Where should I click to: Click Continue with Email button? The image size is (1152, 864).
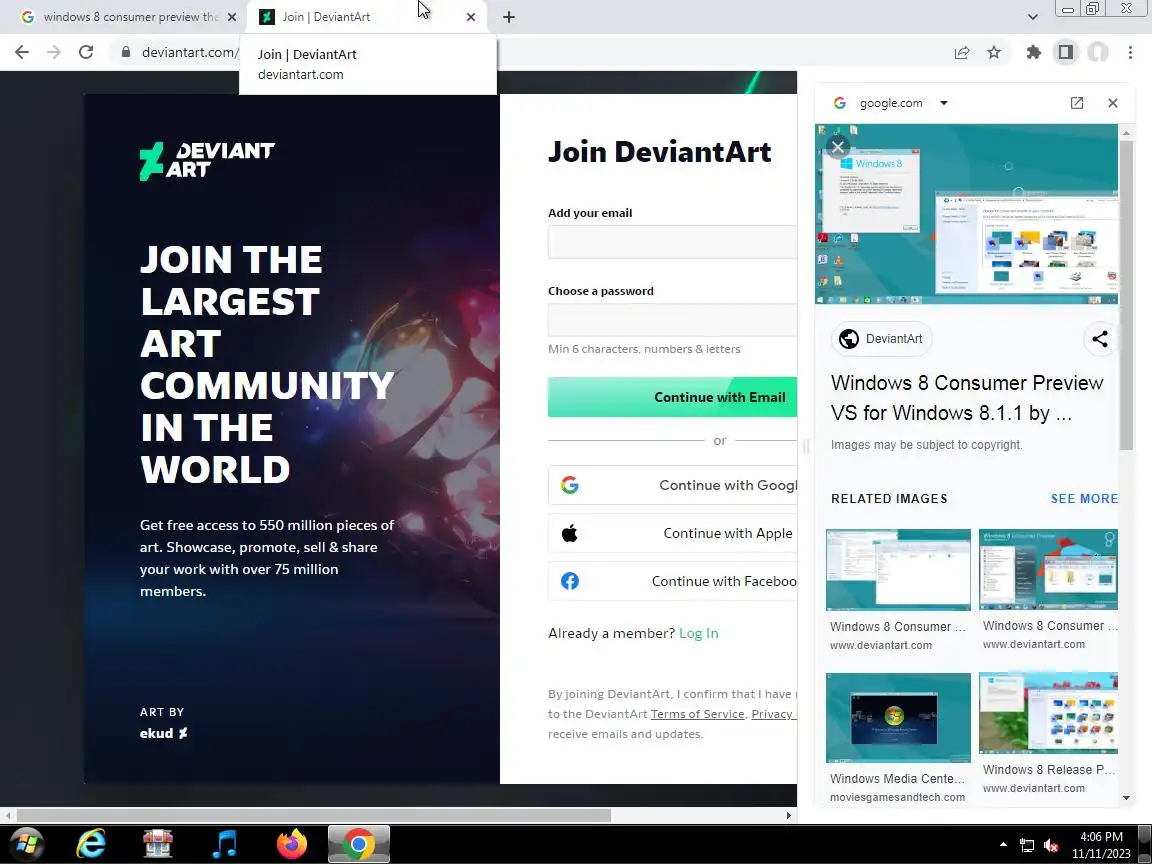(672, 397)
